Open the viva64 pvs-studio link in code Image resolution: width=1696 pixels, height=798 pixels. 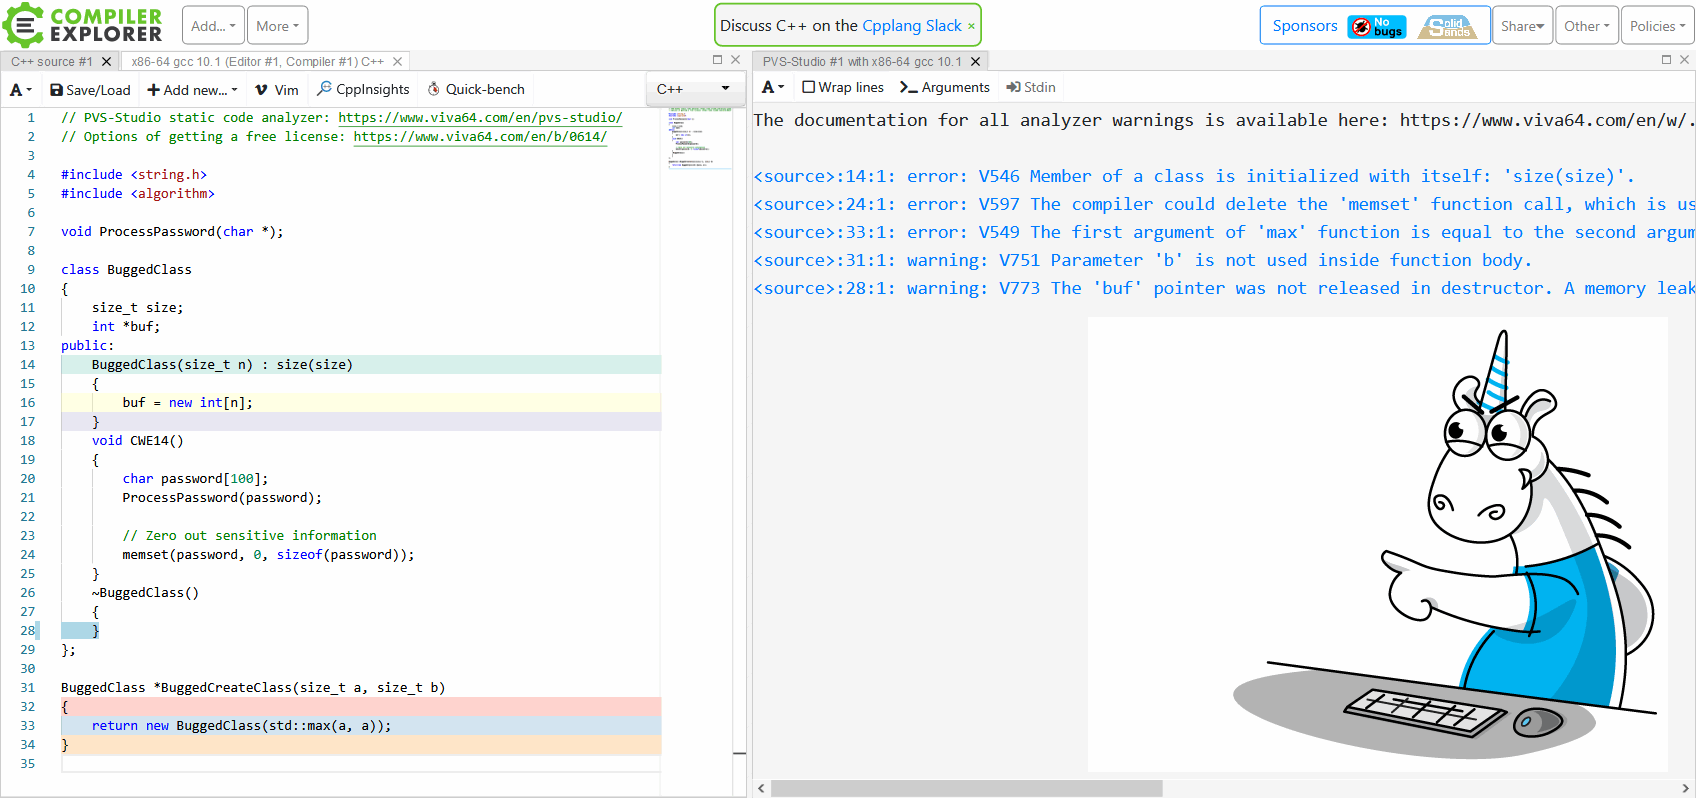[480, 118]
